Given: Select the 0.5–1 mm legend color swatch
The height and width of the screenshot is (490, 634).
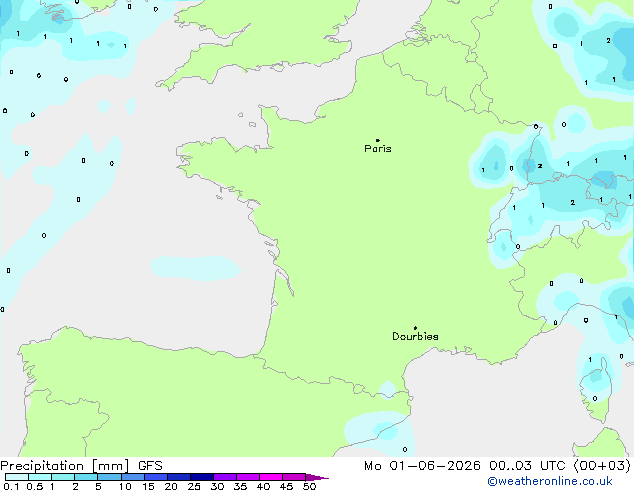Looking at the screenshot, I should pyautogui.click(x=40, y=477).
